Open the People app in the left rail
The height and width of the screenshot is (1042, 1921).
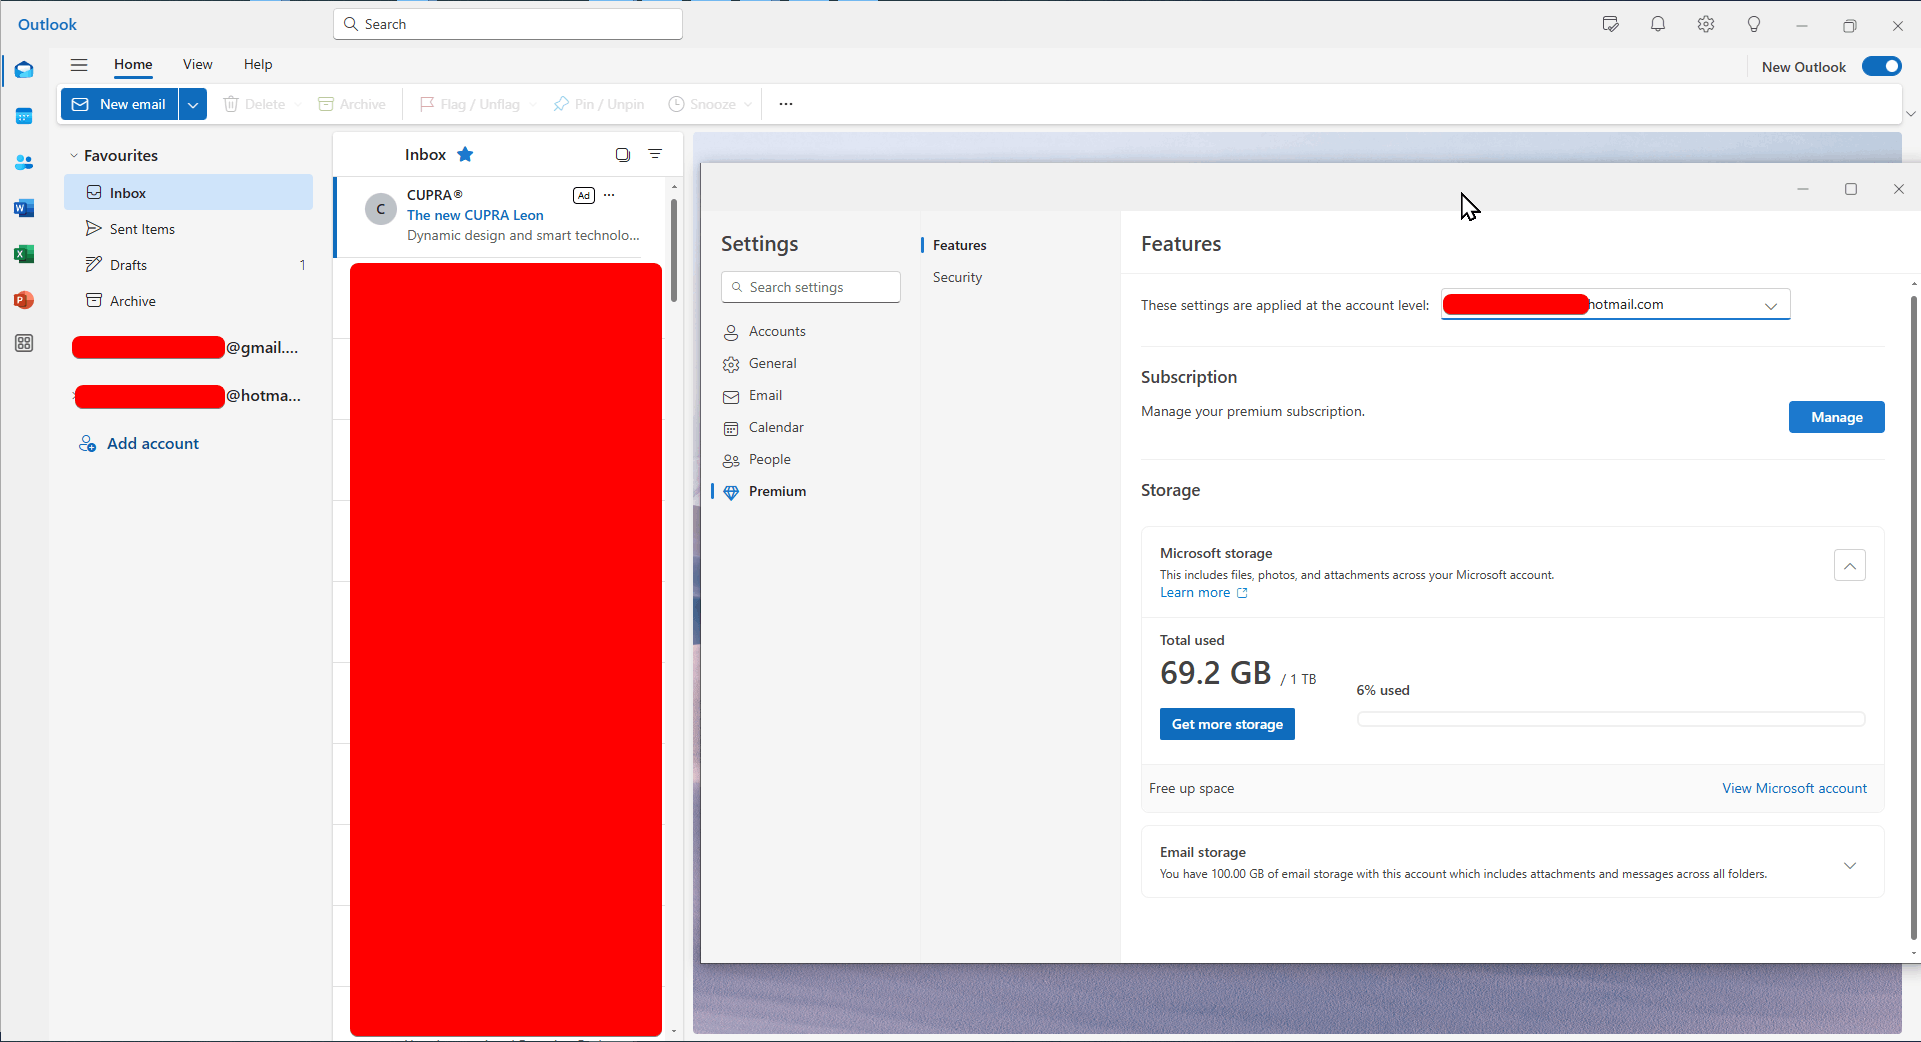[24, 162]
